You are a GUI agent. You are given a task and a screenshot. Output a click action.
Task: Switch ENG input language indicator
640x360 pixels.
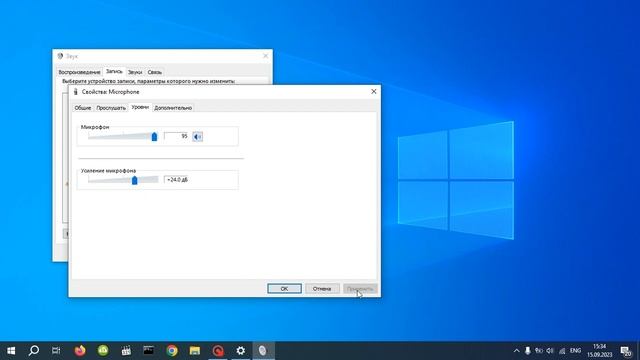[575, 351]
